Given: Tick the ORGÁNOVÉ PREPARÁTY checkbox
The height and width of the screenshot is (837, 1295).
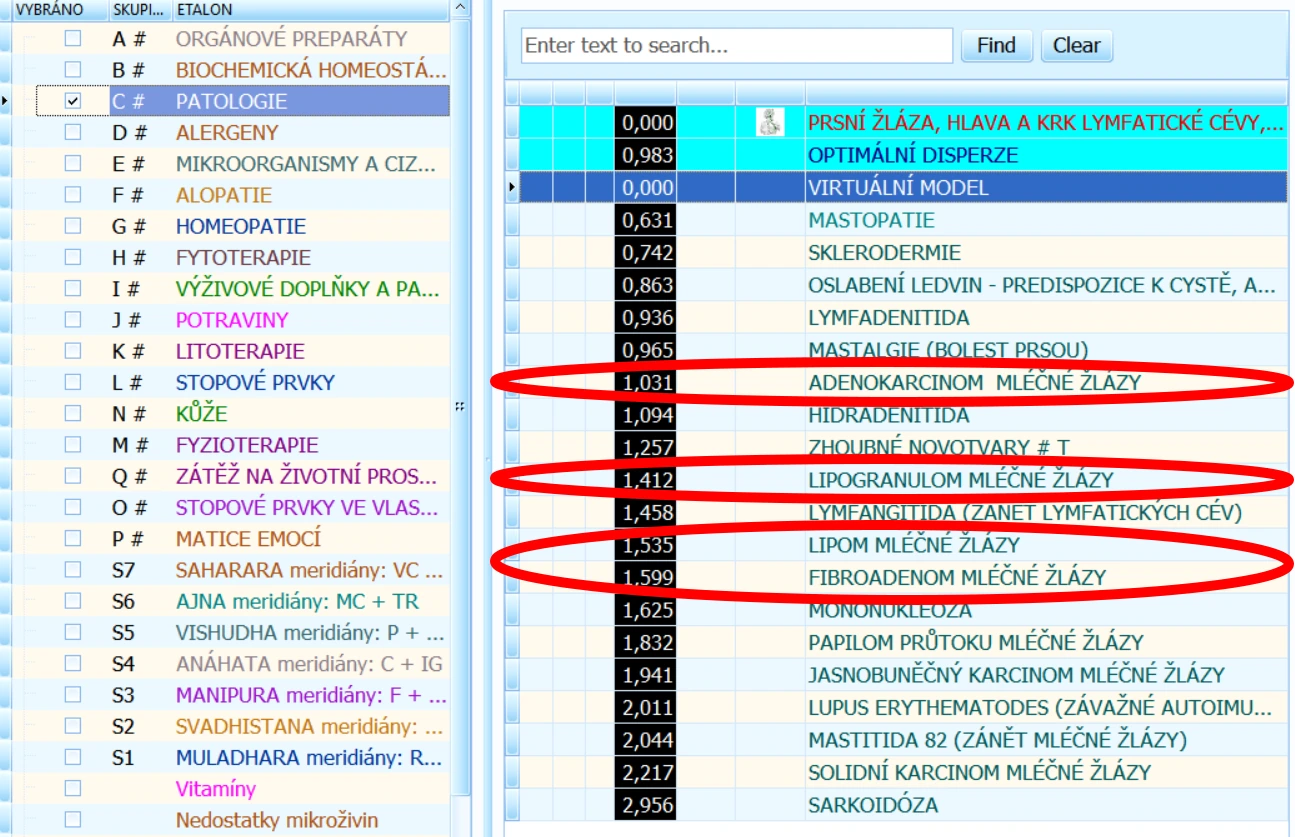Looking at the screenshot, I should [72, 39].
